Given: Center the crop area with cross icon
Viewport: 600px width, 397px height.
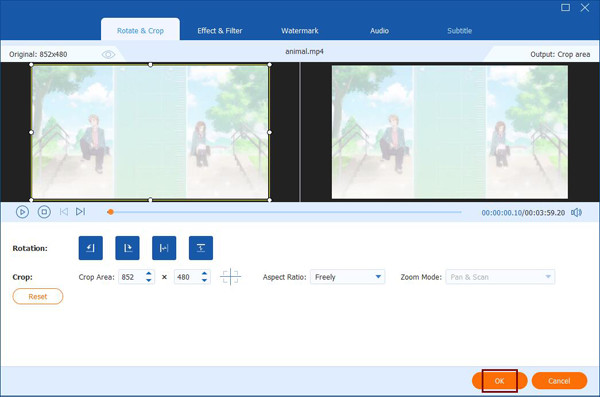Looking at the screenshot, I should tap(230, 277).
